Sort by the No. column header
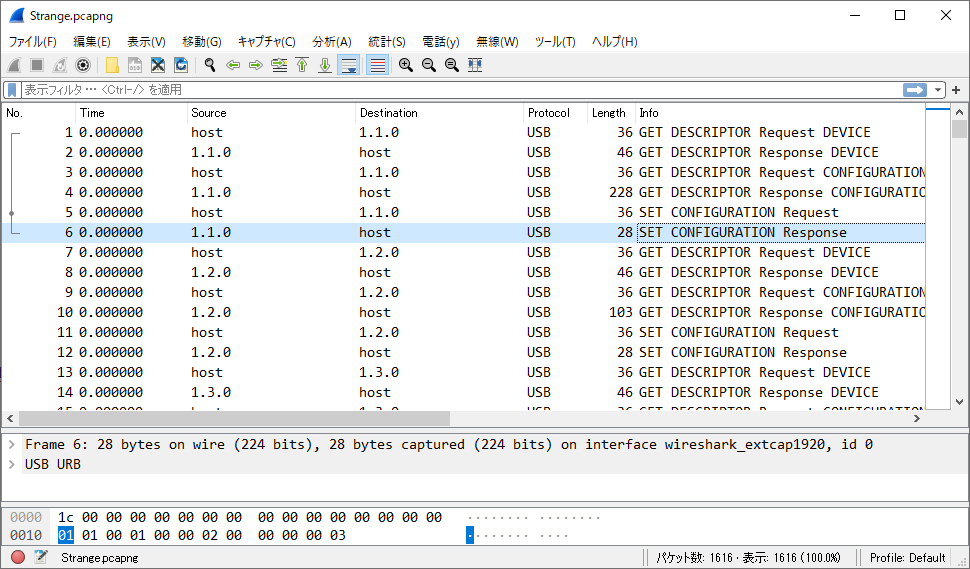This screenshot has height=569, width=970. click(x=39, y=113)
